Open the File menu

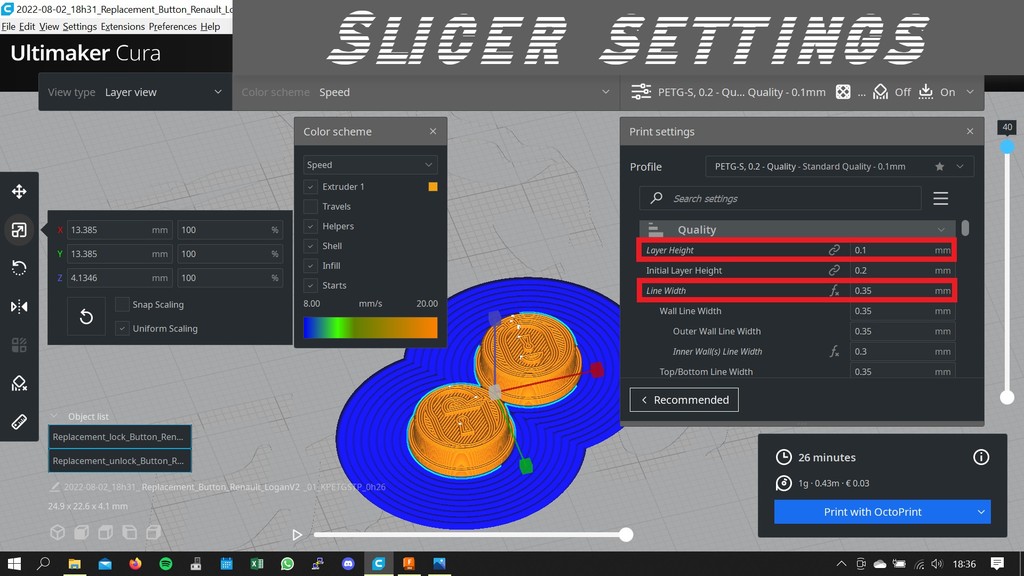pyautogui.click(x=8, y=27)
